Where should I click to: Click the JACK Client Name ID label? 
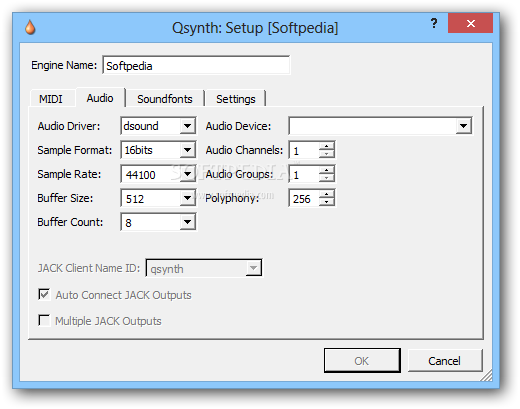click(x=89, y=268)
